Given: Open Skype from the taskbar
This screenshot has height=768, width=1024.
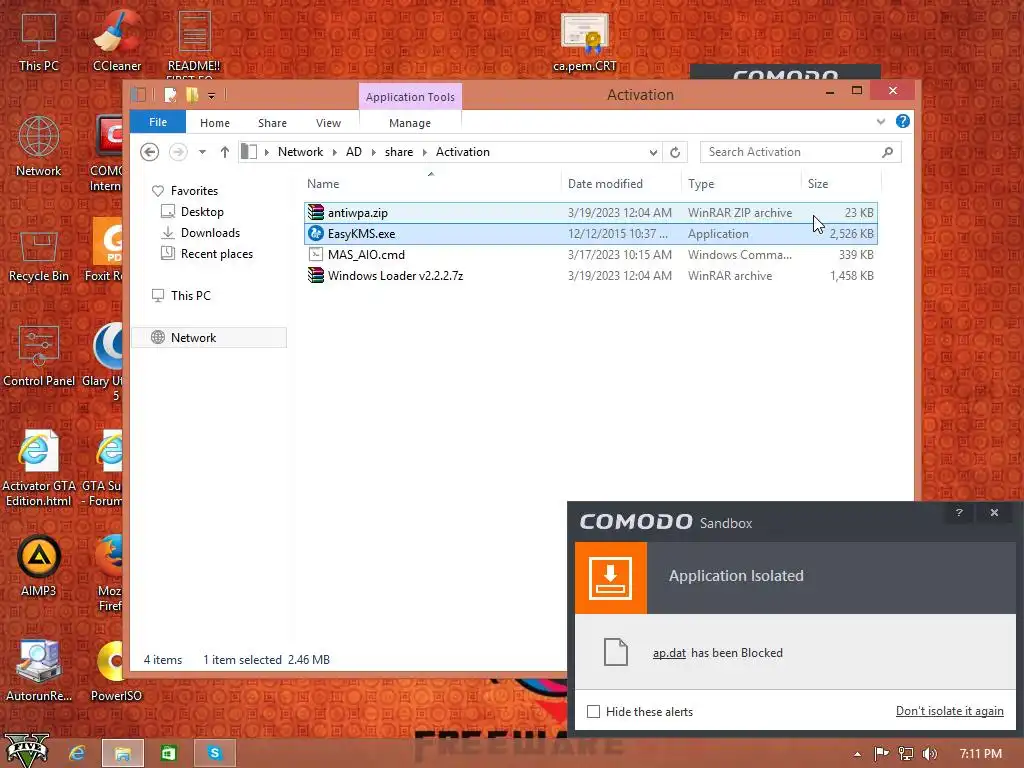Looking at the screenshot, I should pyautogui.click(x=214, y=754).
